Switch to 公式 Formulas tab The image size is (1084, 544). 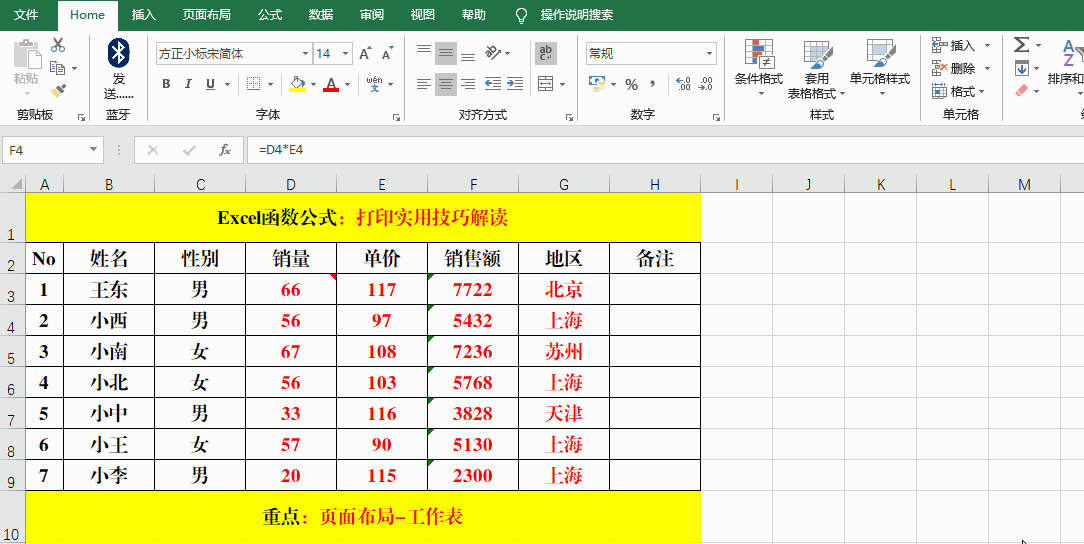click(270, 15)
